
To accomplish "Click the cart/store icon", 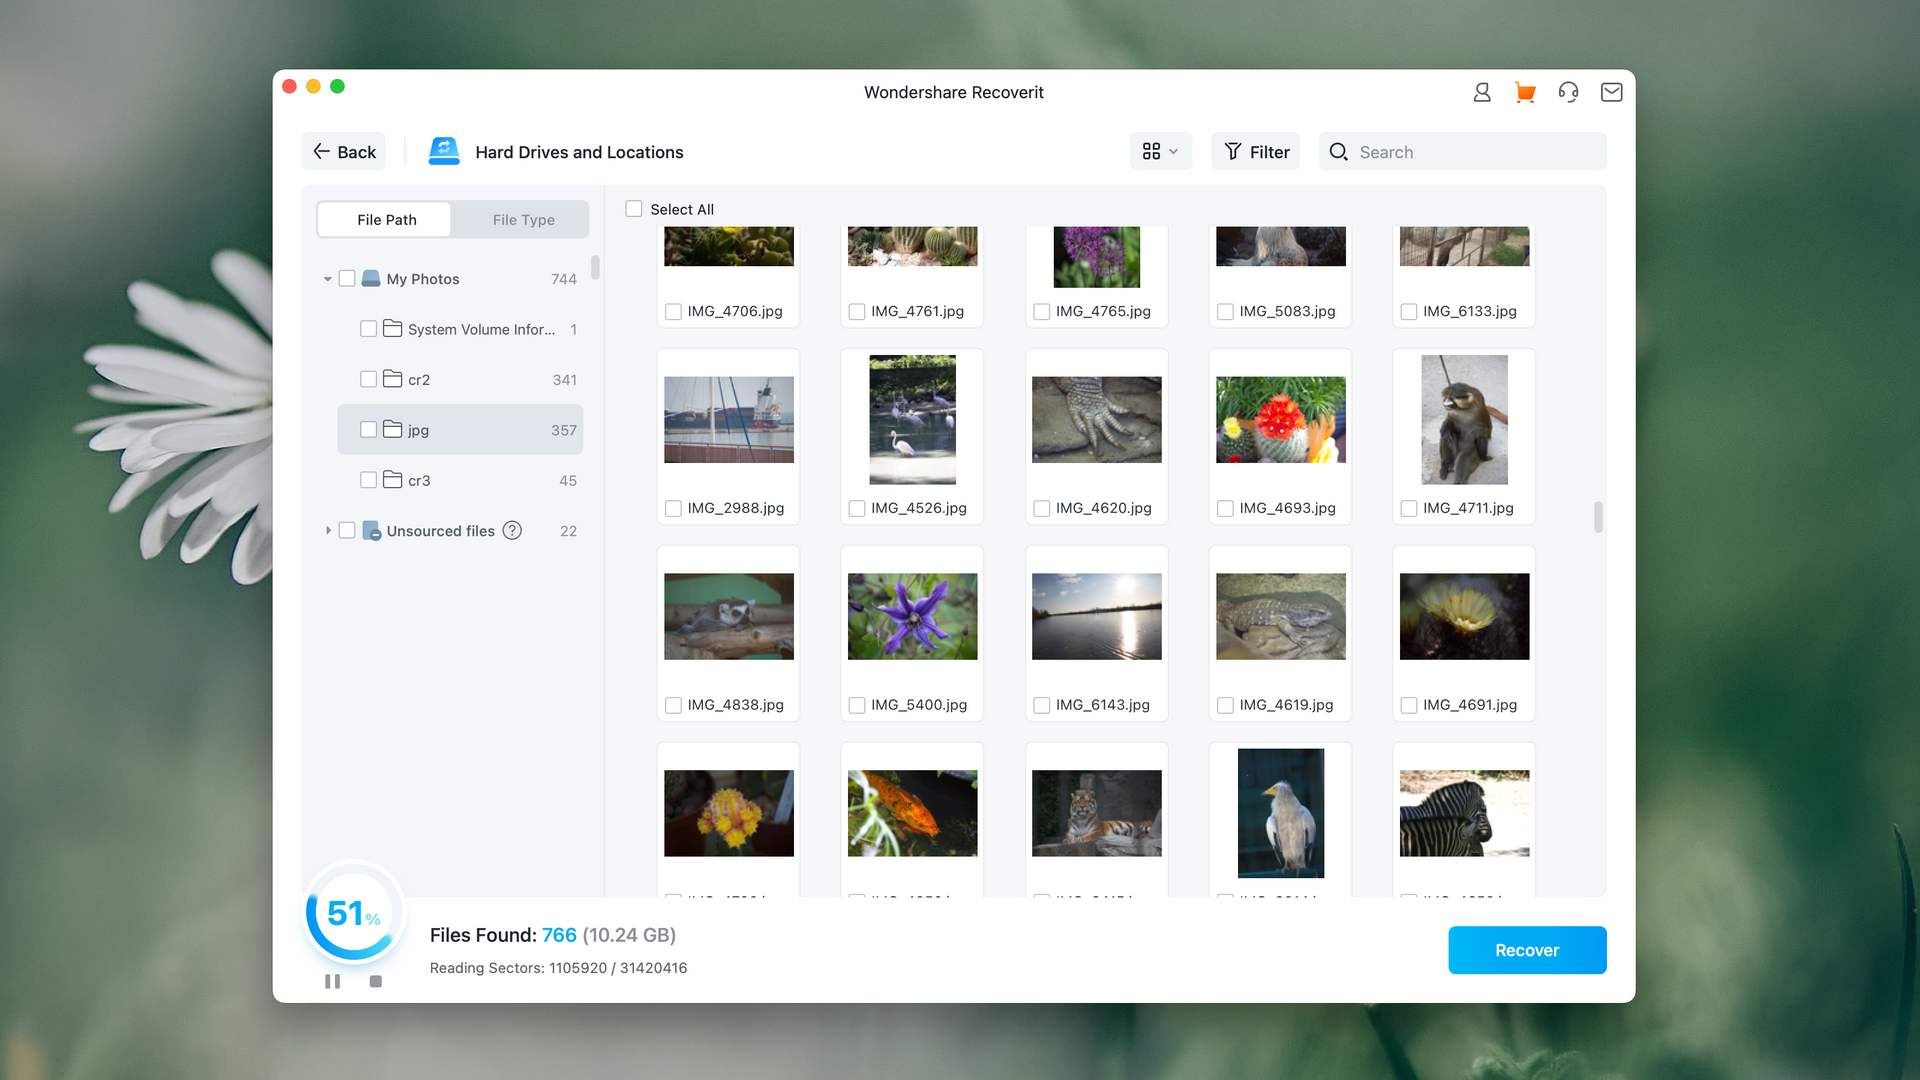I will tap(1524, 92).
